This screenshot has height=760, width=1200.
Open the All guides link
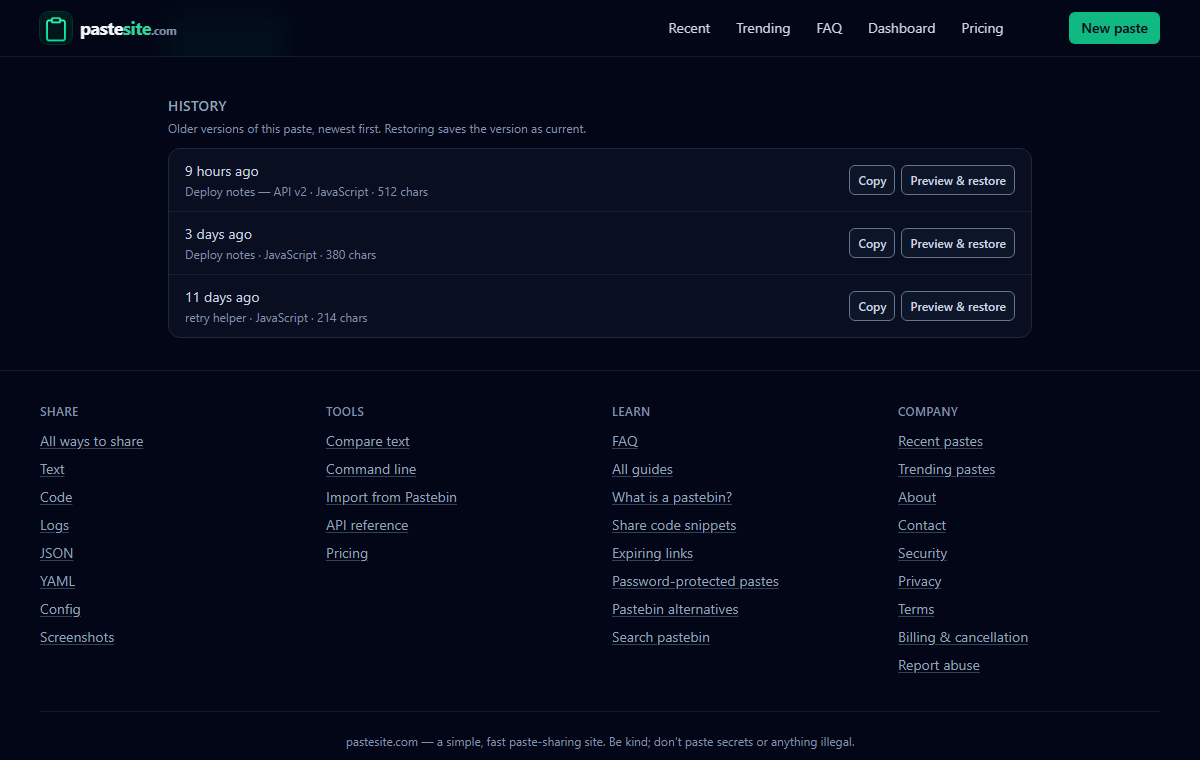(642, 470)
